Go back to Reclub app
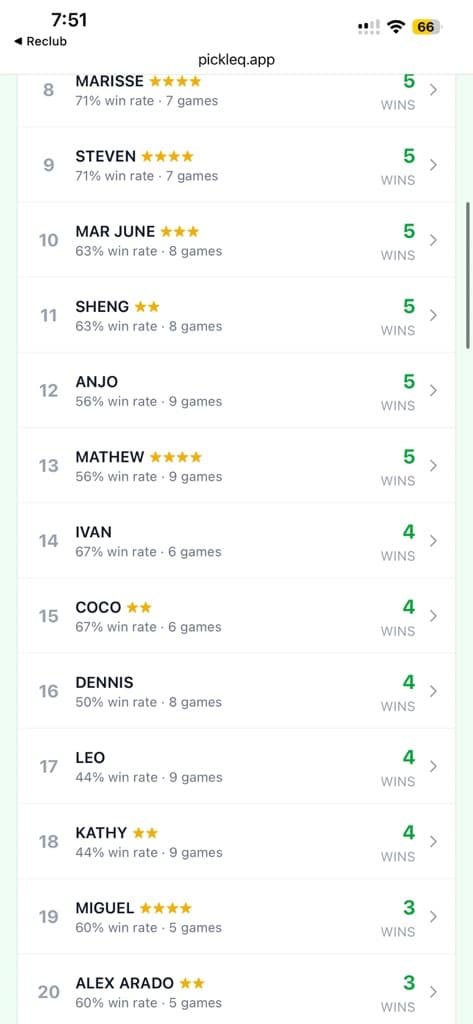473x1024 pixels. click(x=40, y=41)
